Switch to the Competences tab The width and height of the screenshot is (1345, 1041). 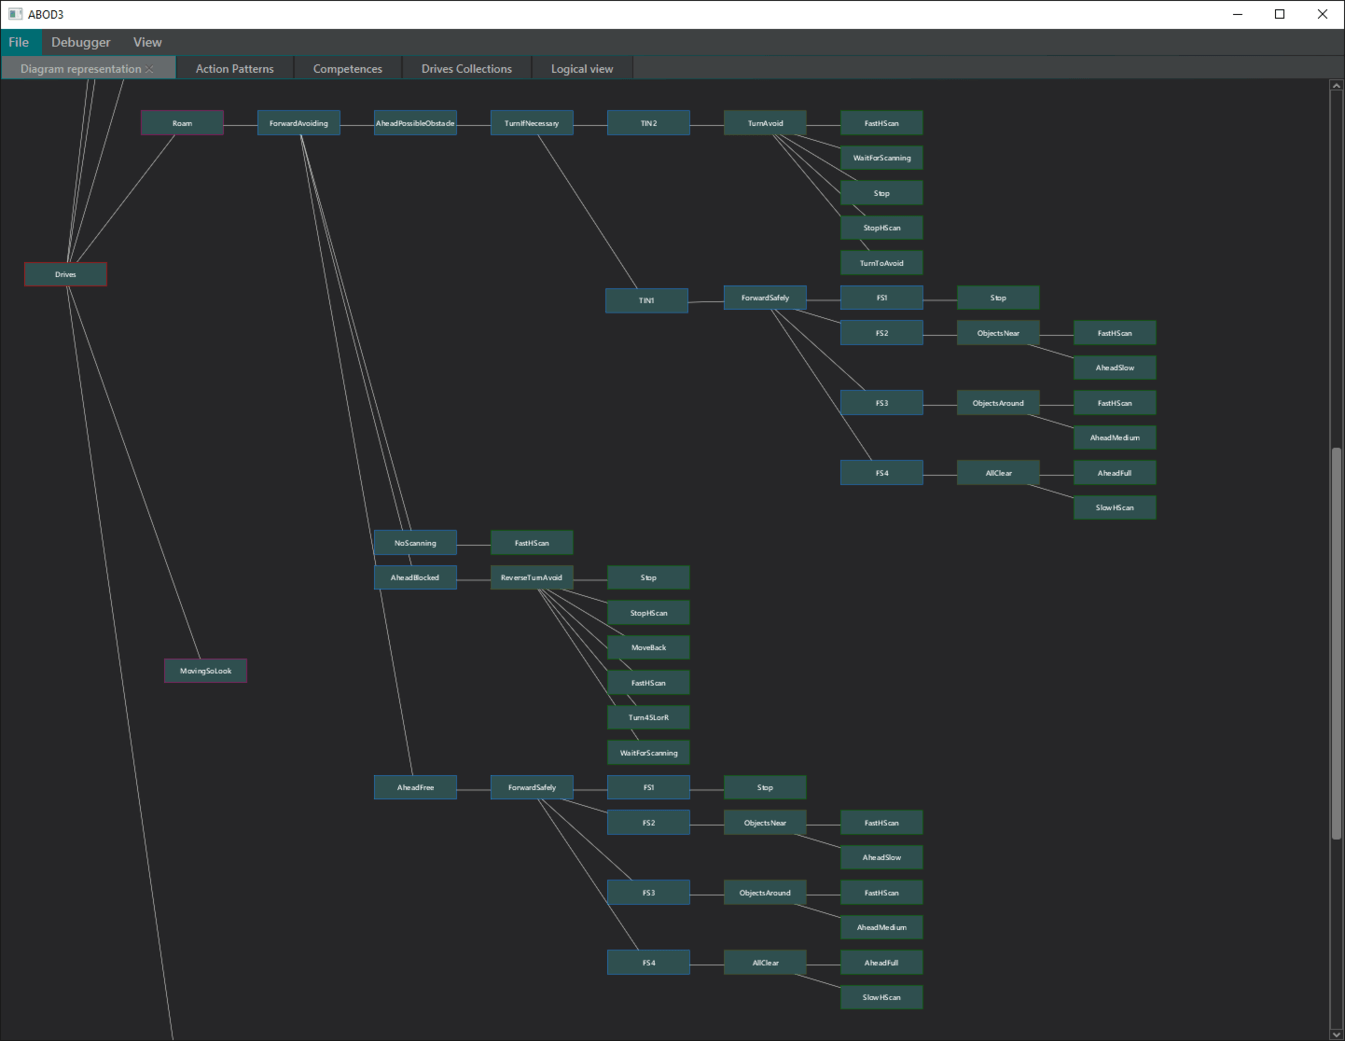pyautogui.click(x=348, y=69)
